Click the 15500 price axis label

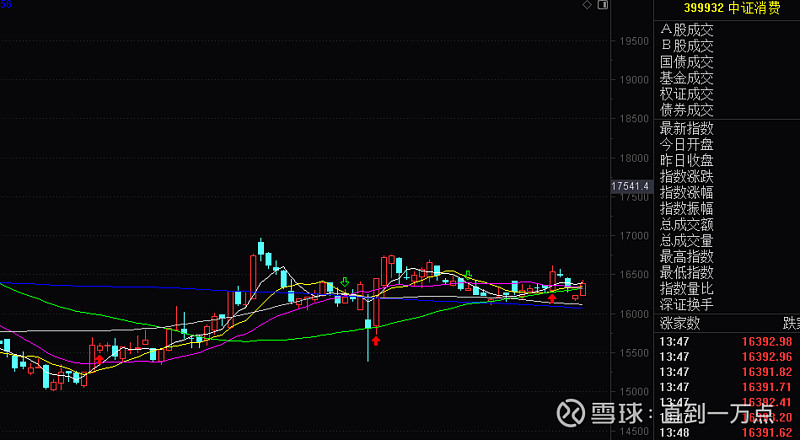click(634, 353)
